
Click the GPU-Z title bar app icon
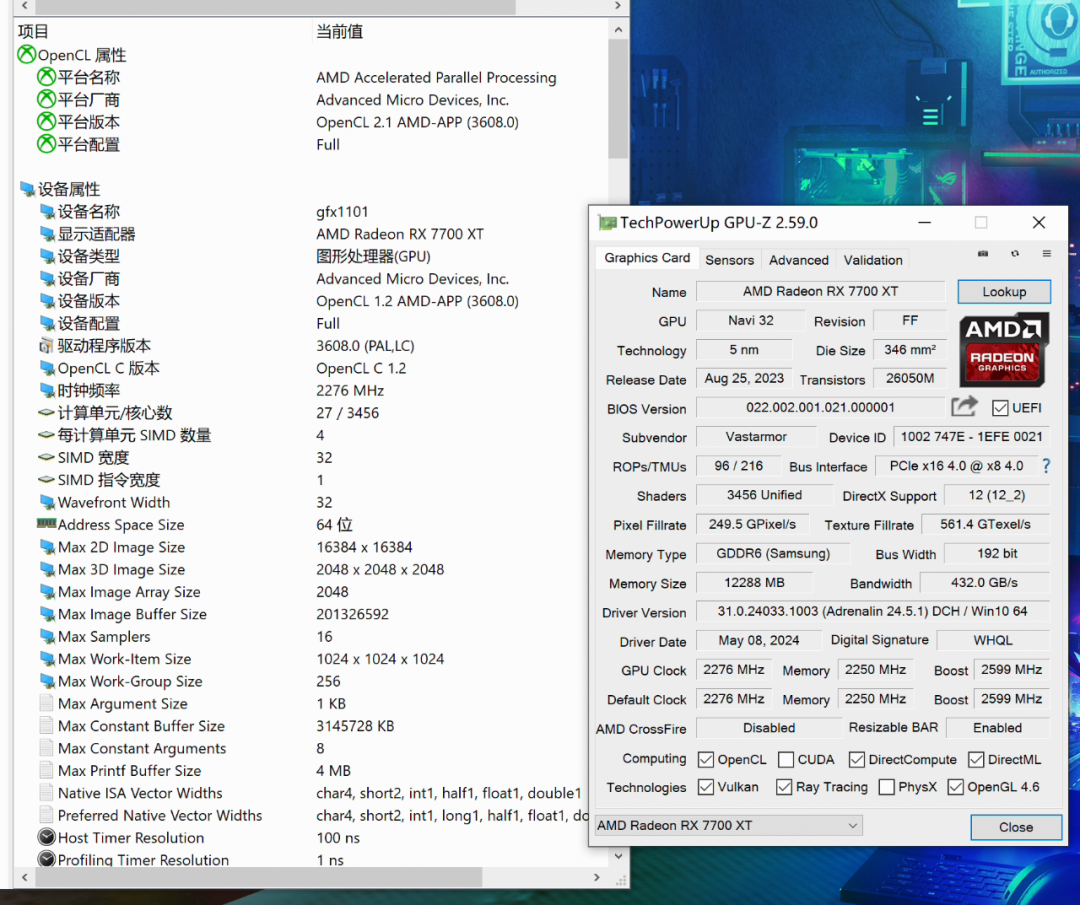coord(607,222)
